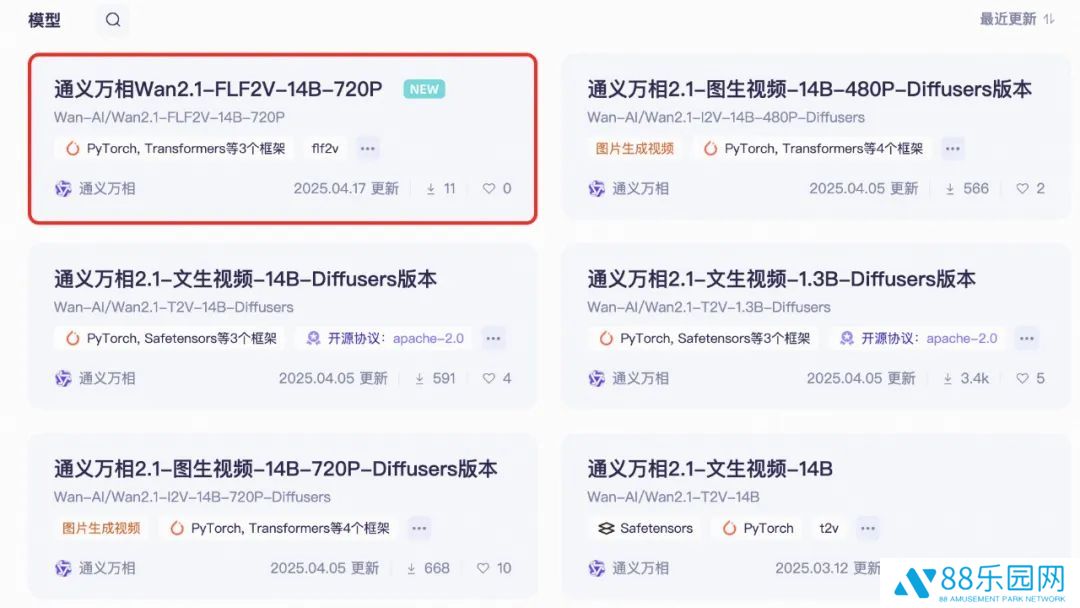Select 图片生成视频 tag on the 480P-Diffusers card

(635, 149)
